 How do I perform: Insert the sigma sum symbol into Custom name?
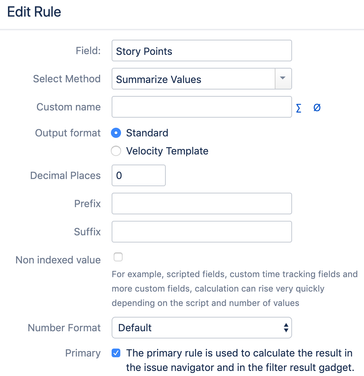click(x=299, y=108)
